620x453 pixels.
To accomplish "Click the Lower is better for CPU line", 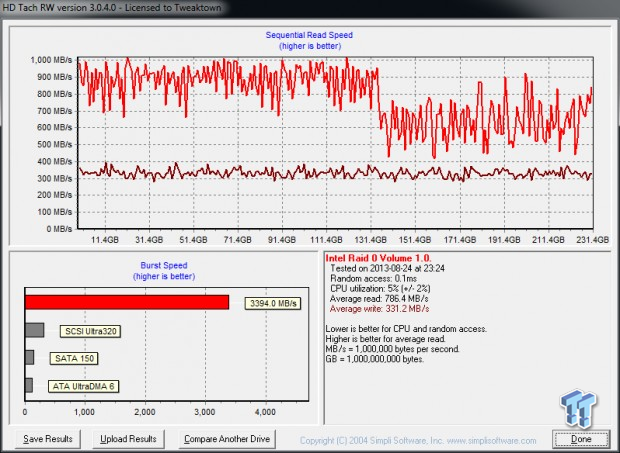I will click(x=406, y=329).
